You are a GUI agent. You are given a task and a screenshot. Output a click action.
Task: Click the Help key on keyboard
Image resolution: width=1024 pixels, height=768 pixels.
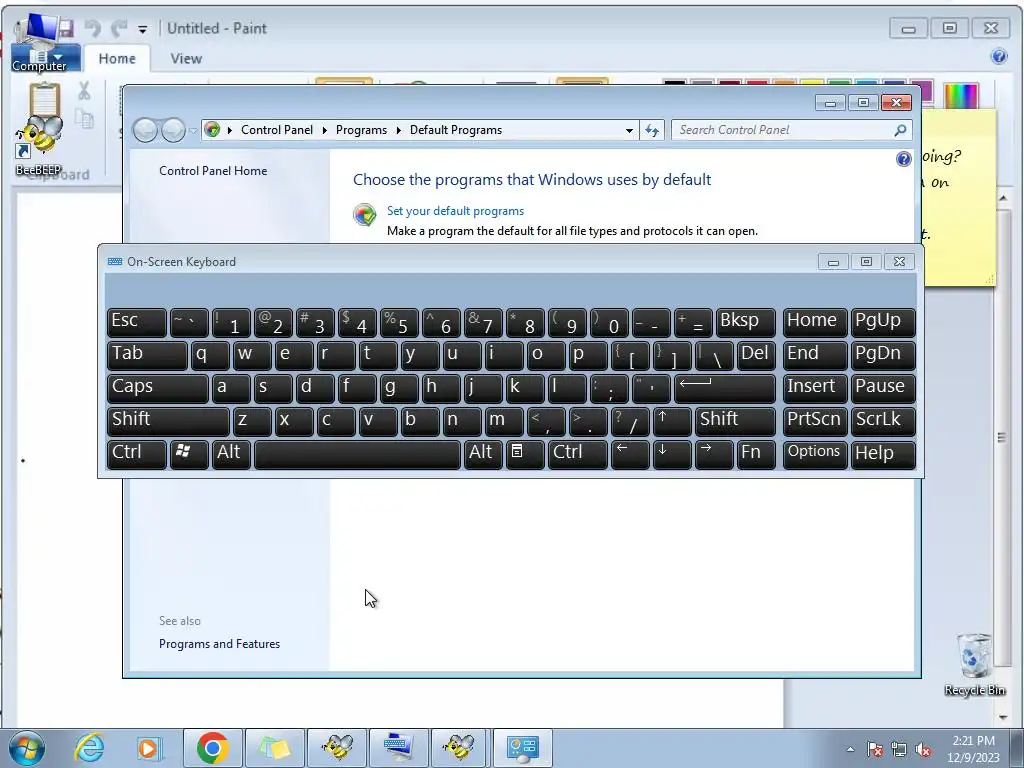click(x=883, y=454)
